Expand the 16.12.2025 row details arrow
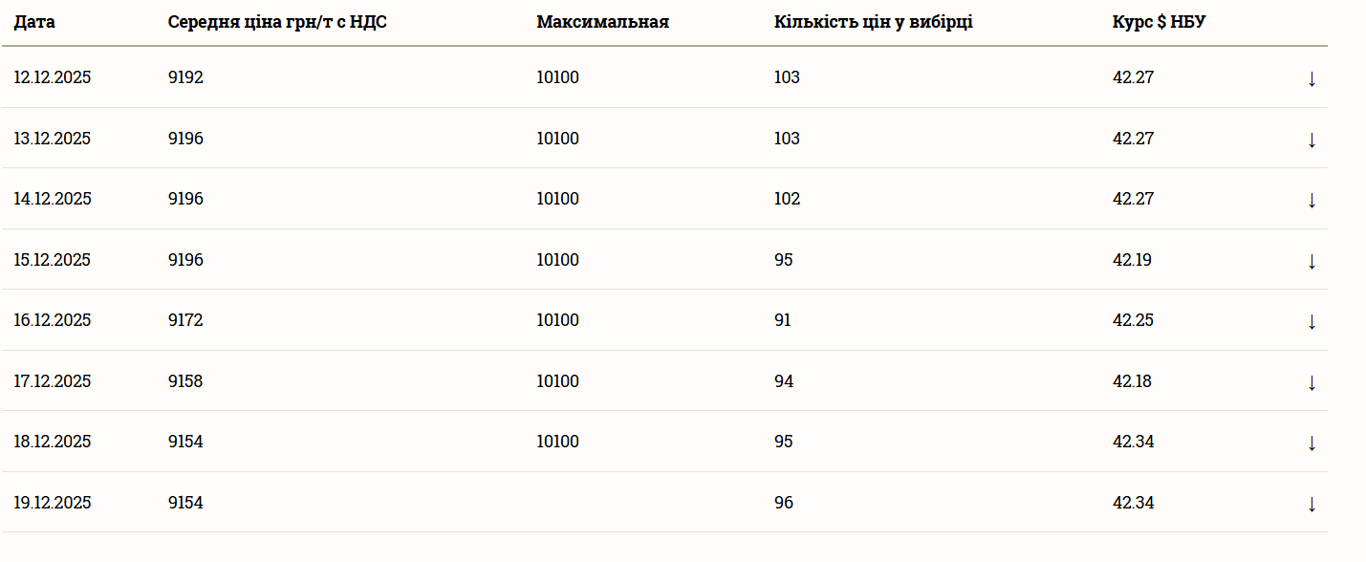 point(1312,321)
